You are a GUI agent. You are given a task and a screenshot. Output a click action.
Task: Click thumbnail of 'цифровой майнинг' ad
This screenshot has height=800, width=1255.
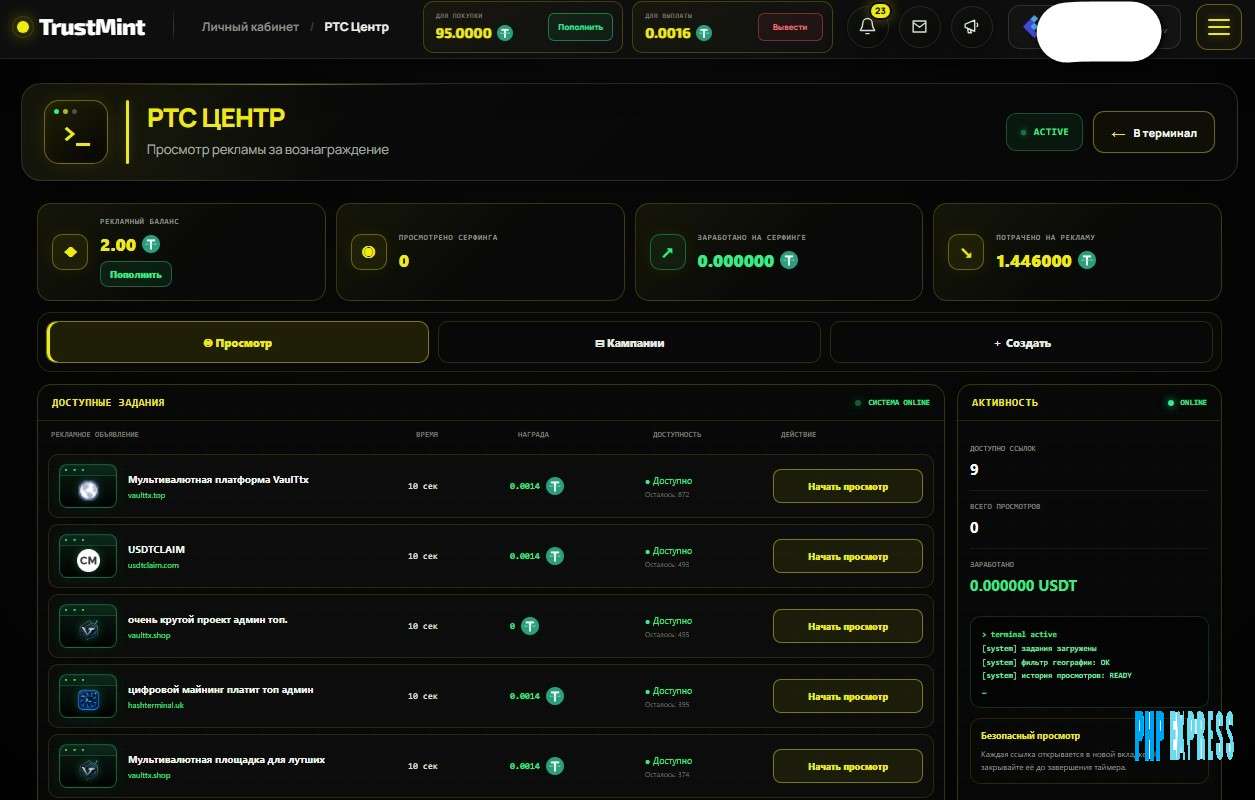pos(88,696)
